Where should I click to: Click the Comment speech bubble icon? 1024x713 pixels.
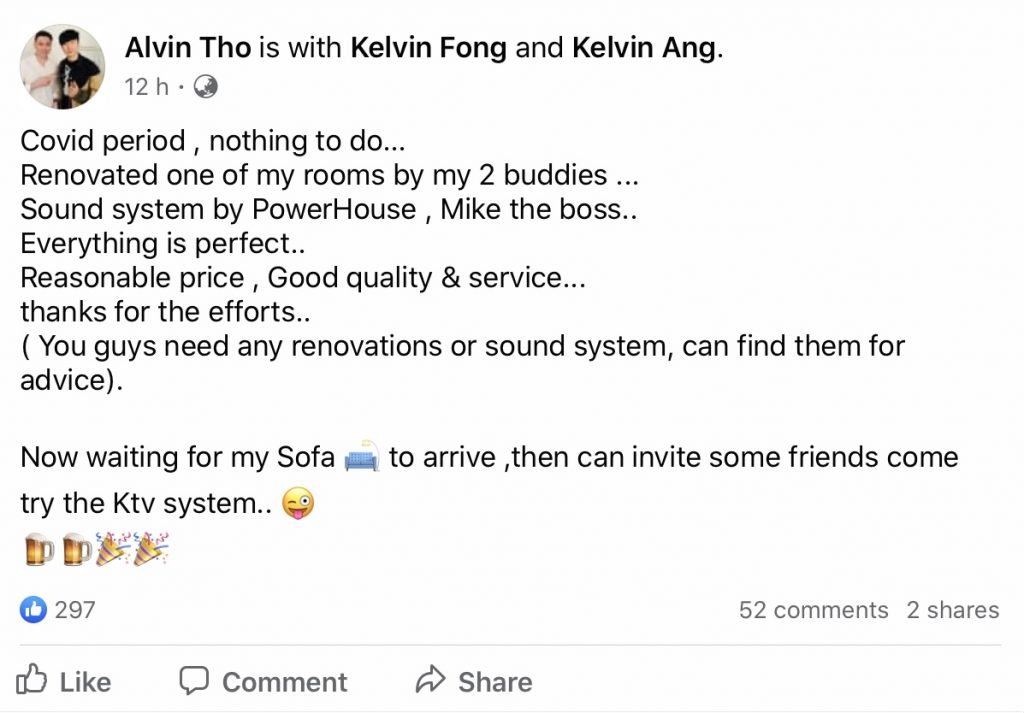click(x=194, y=680)
